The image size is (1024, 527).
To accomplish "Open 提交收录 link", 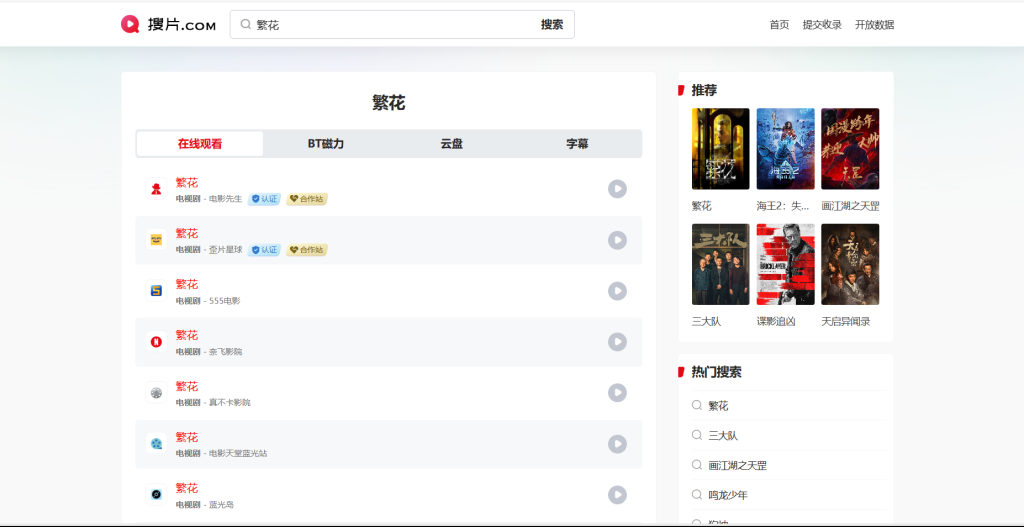I will (822, 25).
